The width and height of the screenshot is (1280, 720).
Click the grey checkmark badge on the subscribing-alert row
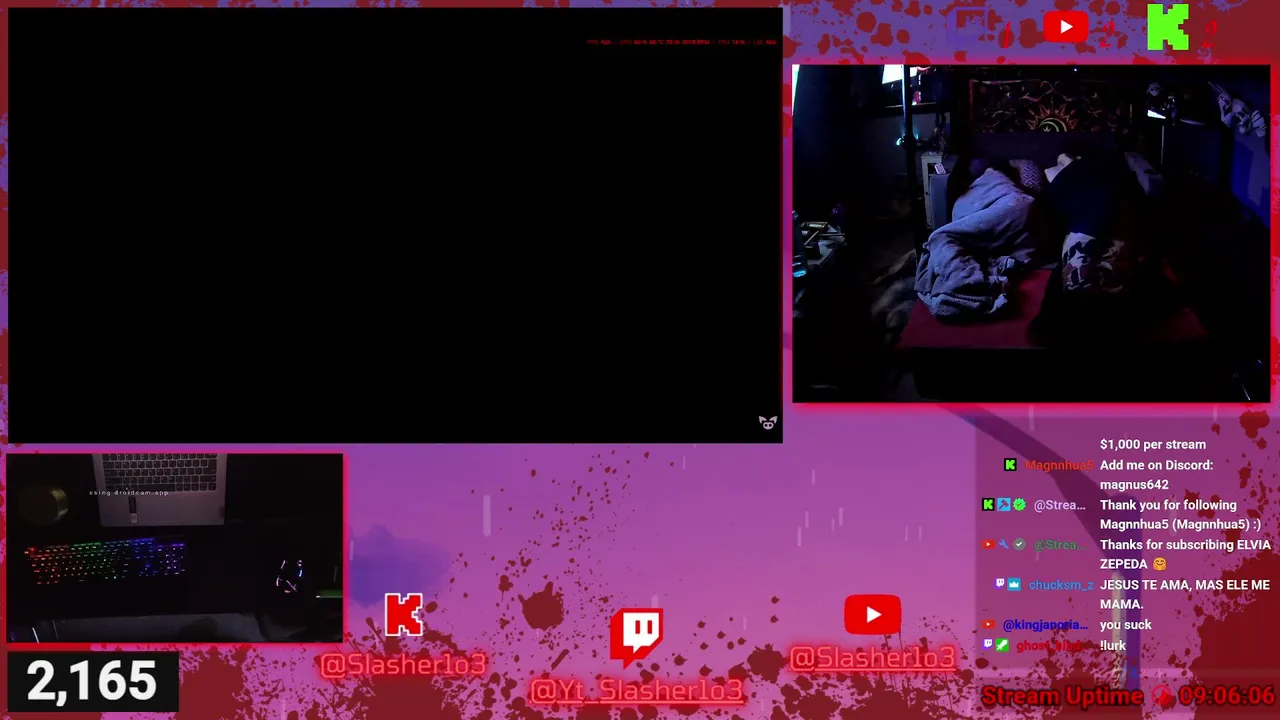pyautogui.click(x=1019, y=545)
